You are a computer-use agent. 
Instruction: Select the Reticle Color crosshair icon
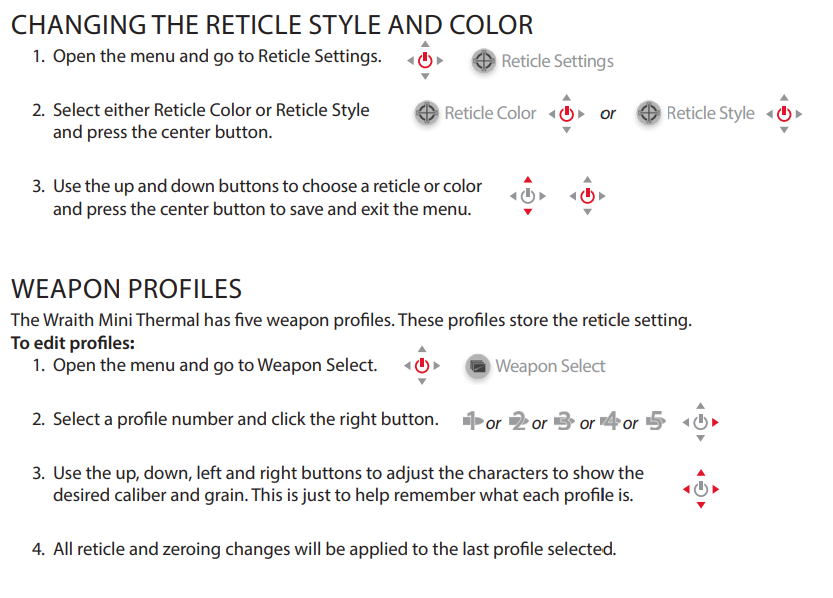427,113
